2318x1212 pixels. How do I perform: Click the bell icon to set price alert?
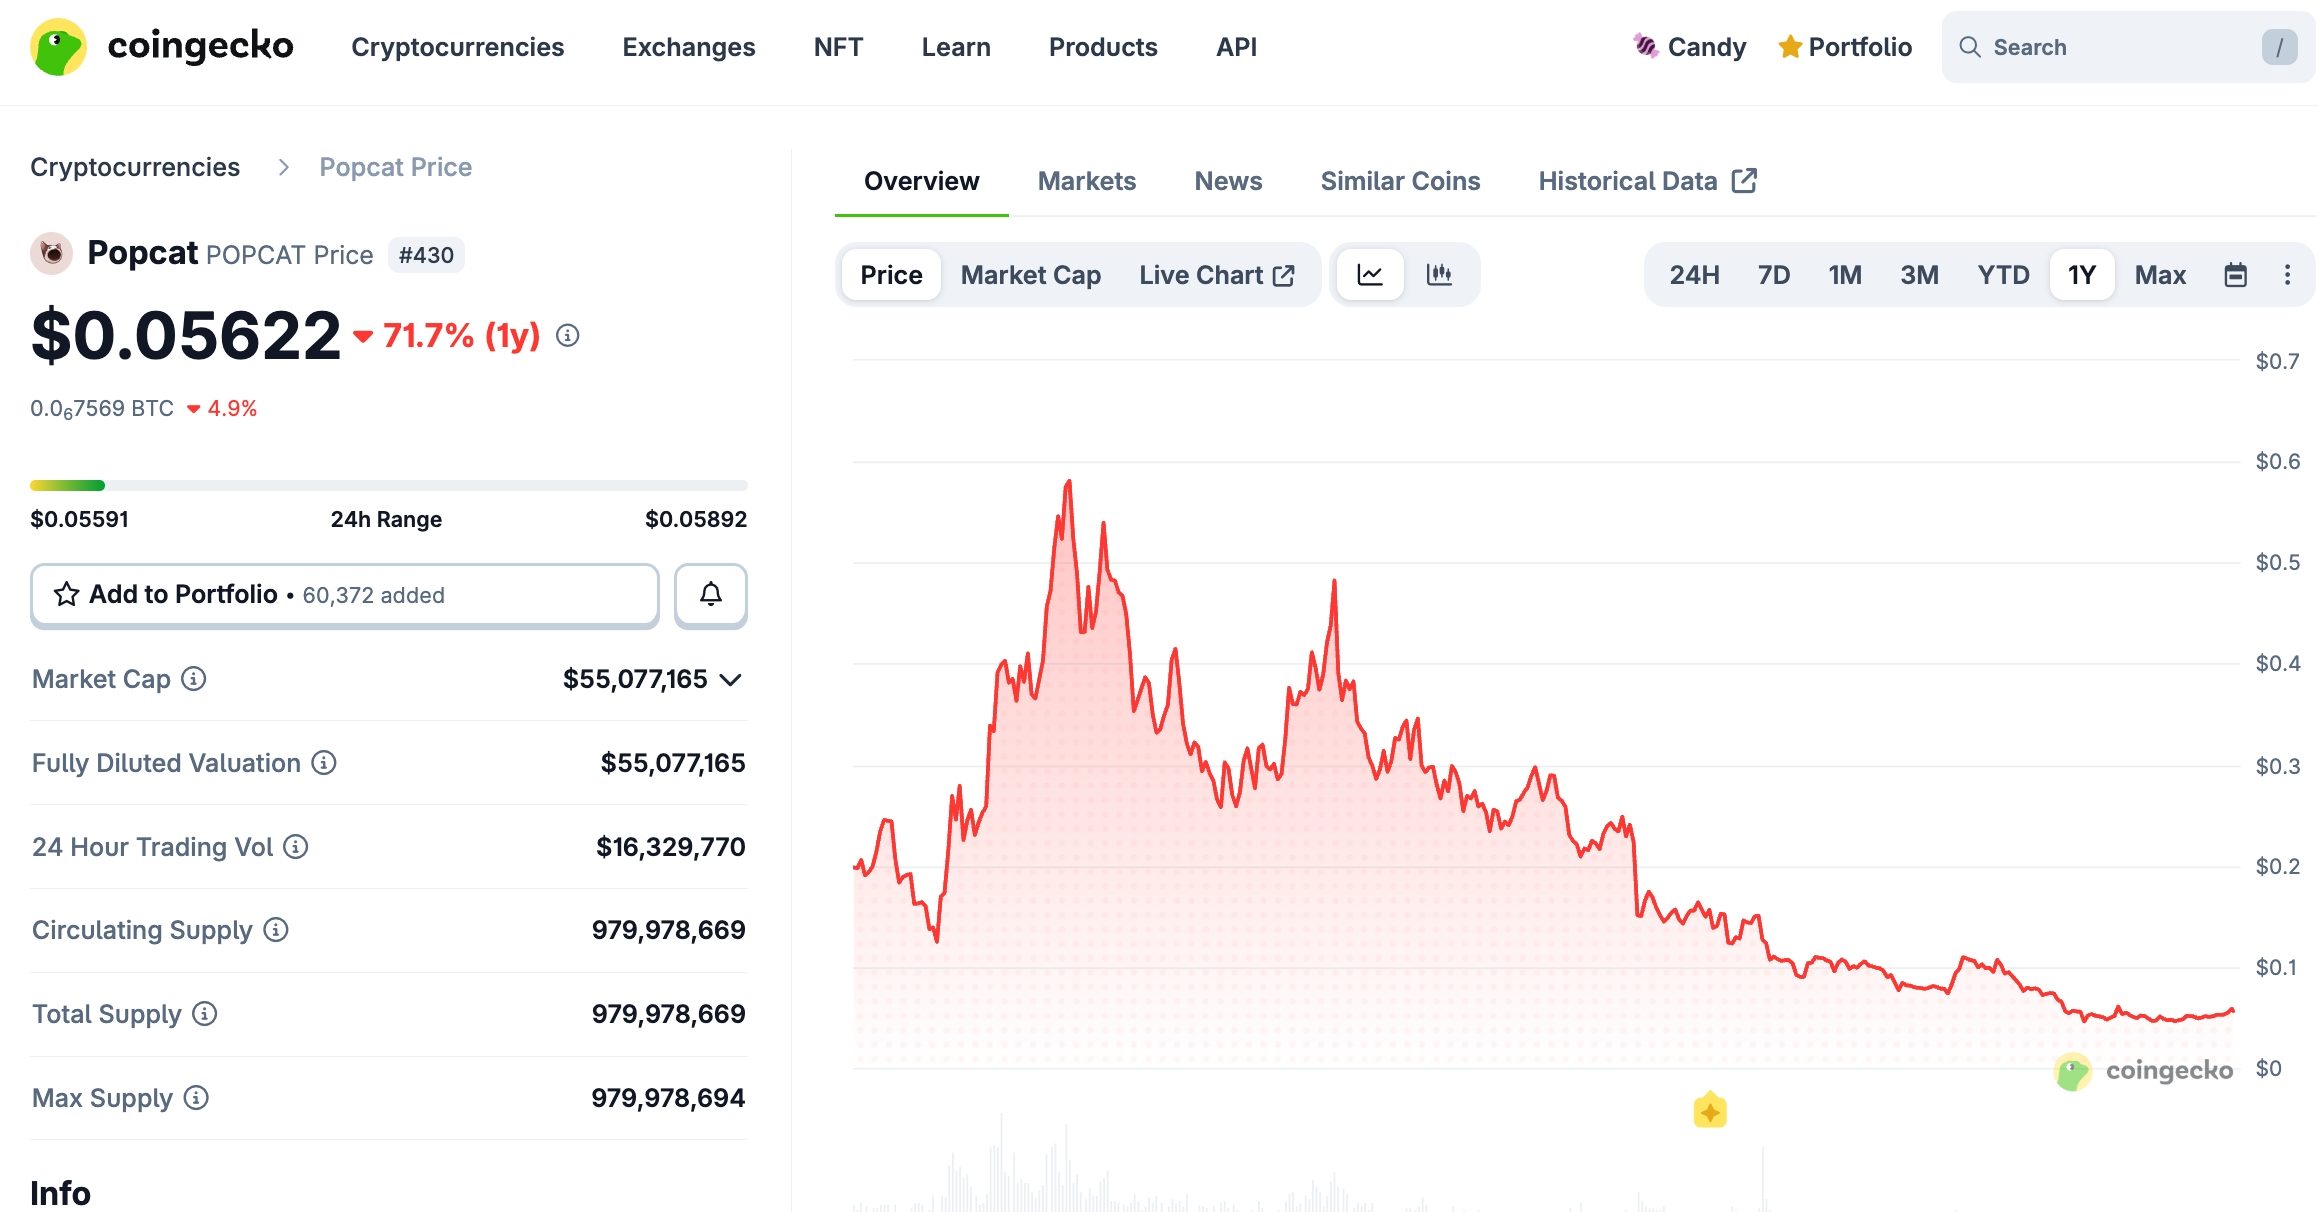(710, 594)
